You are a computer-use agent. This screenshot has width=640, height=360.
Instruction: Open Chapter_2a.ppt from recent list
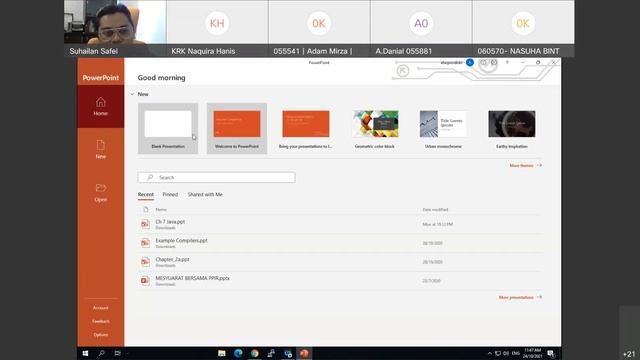(340, 262)
